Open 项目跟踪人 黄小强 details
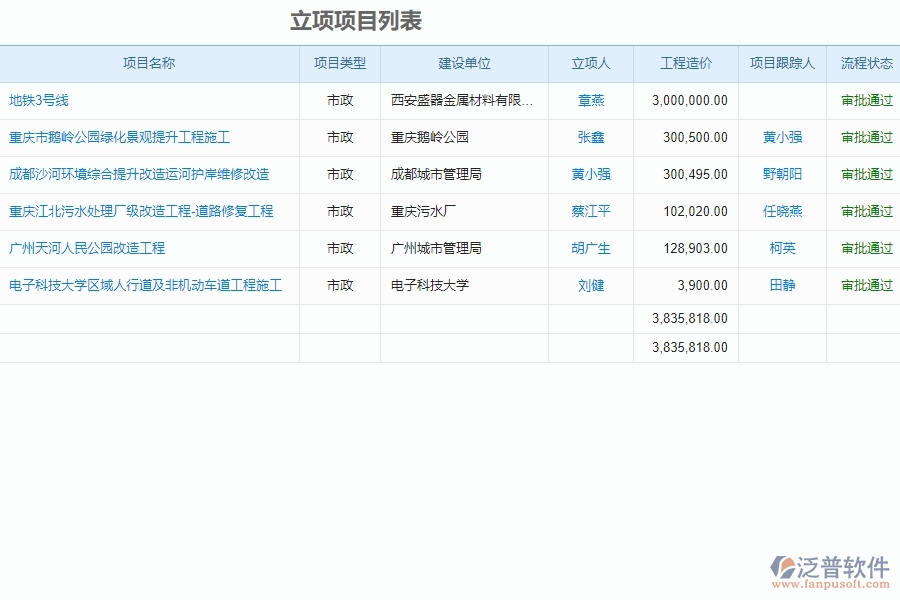Image resolution: width=900 pixels, height=600 pixels. pyautogui.click(x=784, y=137)
